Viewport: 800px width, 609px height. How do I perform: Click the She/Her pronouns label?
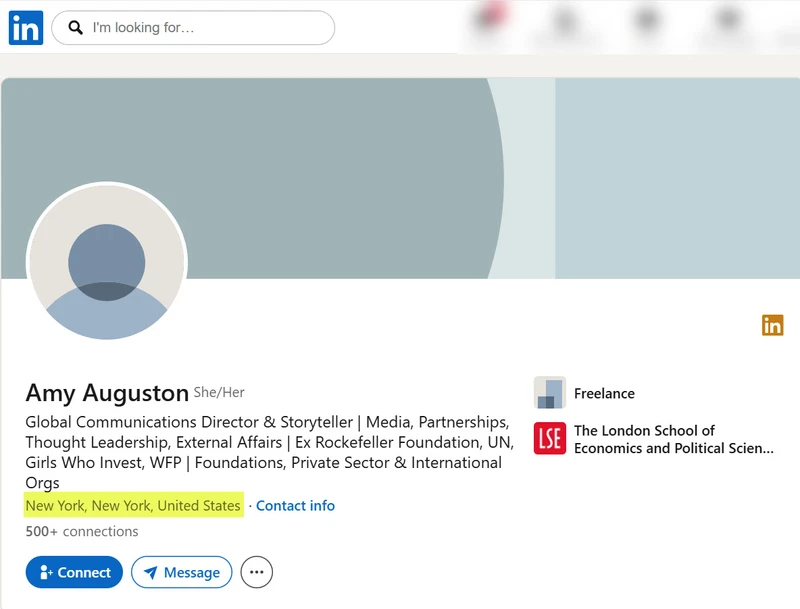point(219,392)
